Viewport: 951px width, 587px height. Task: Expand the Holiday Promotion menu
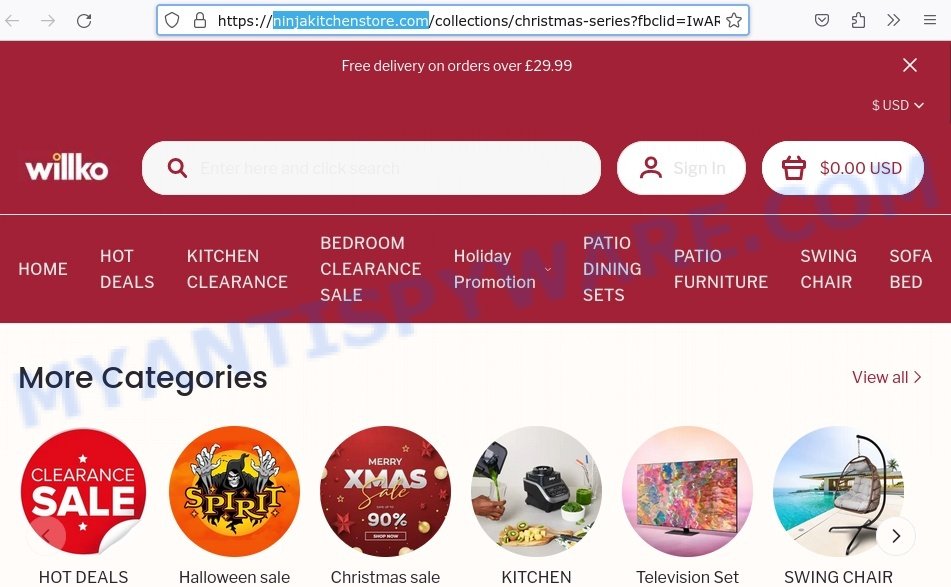(503, 269)
